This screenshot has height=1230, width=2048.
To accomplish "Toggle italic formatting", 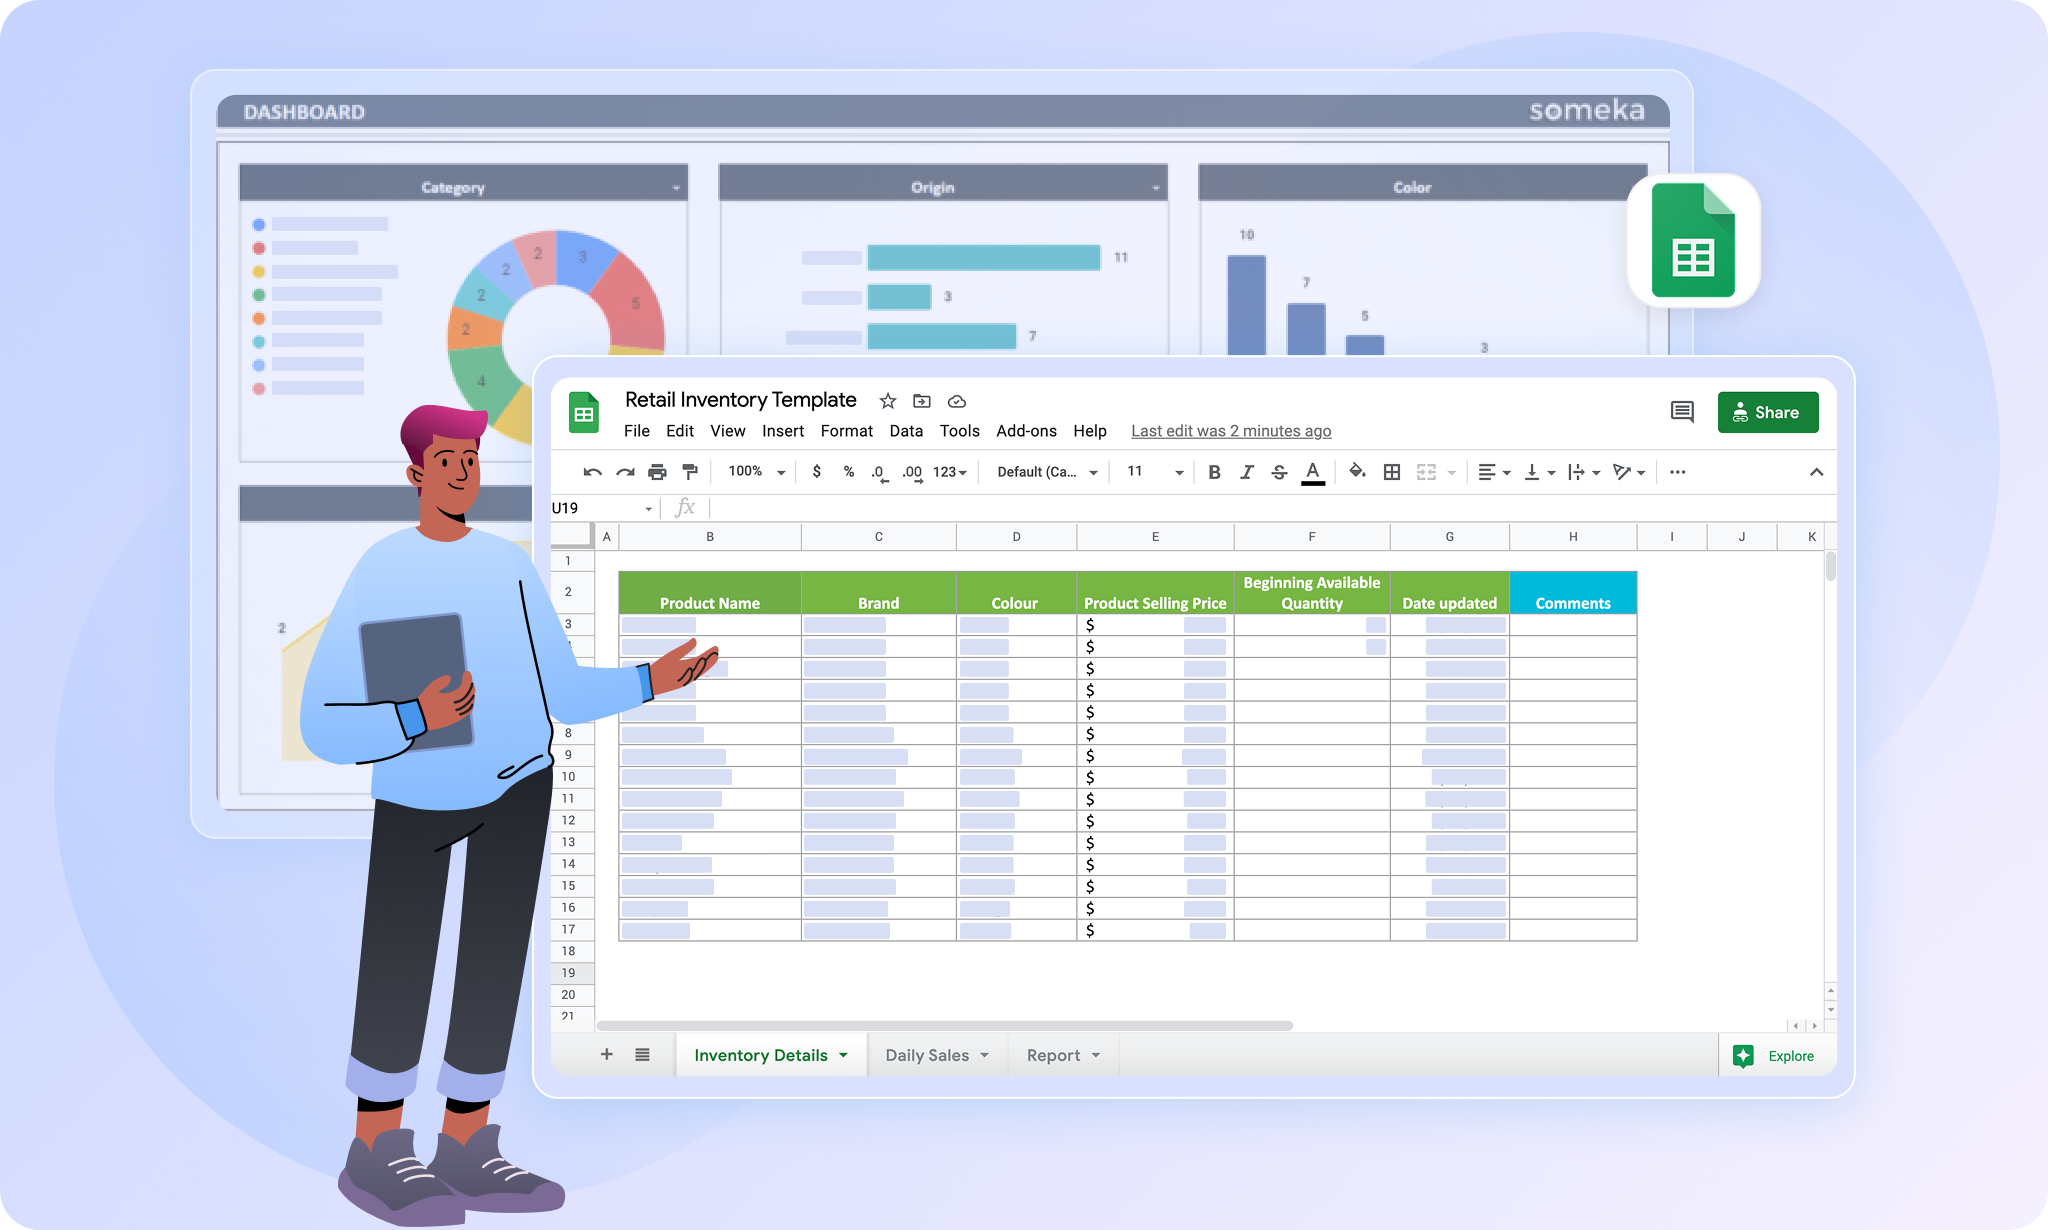I will click(x=1246, y=472).
